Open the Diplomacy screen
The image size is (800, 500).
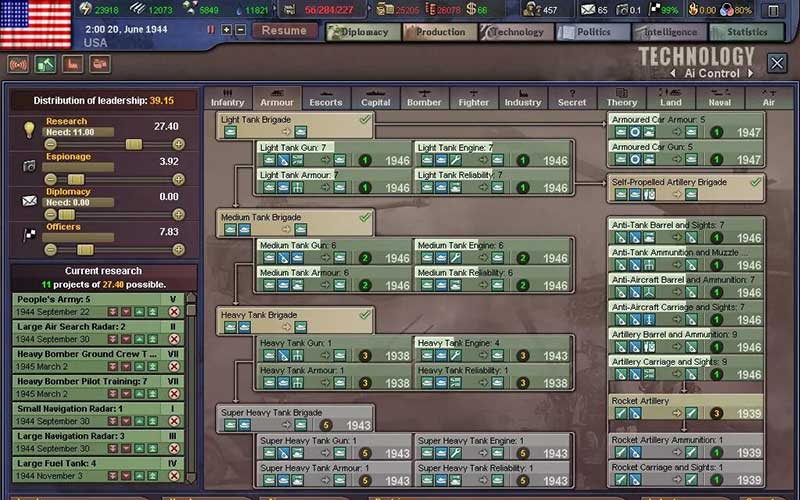(x=363, y=32)
